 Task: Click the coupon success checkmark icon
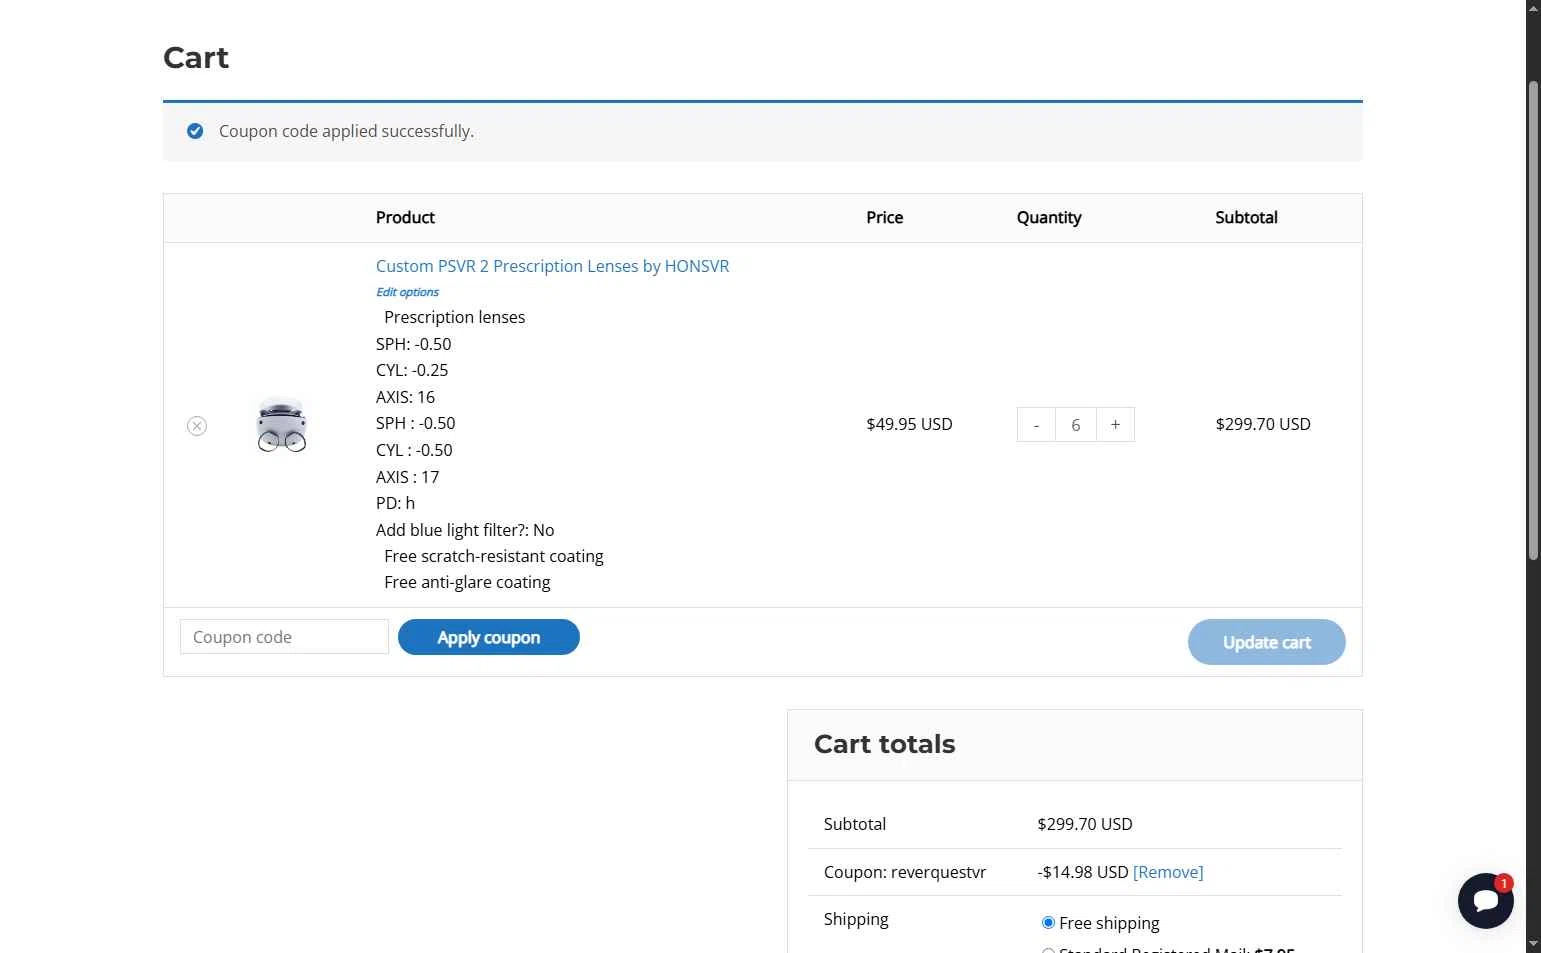coord(195,131)
